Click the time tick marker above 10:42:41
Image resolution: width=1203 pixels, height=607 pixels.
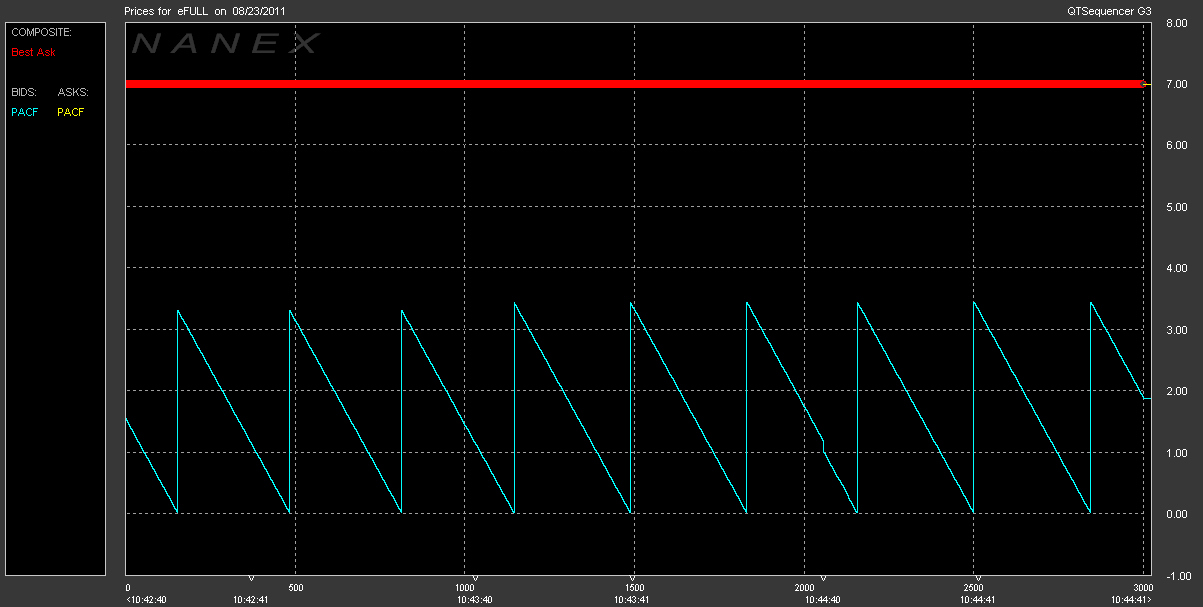251,579
